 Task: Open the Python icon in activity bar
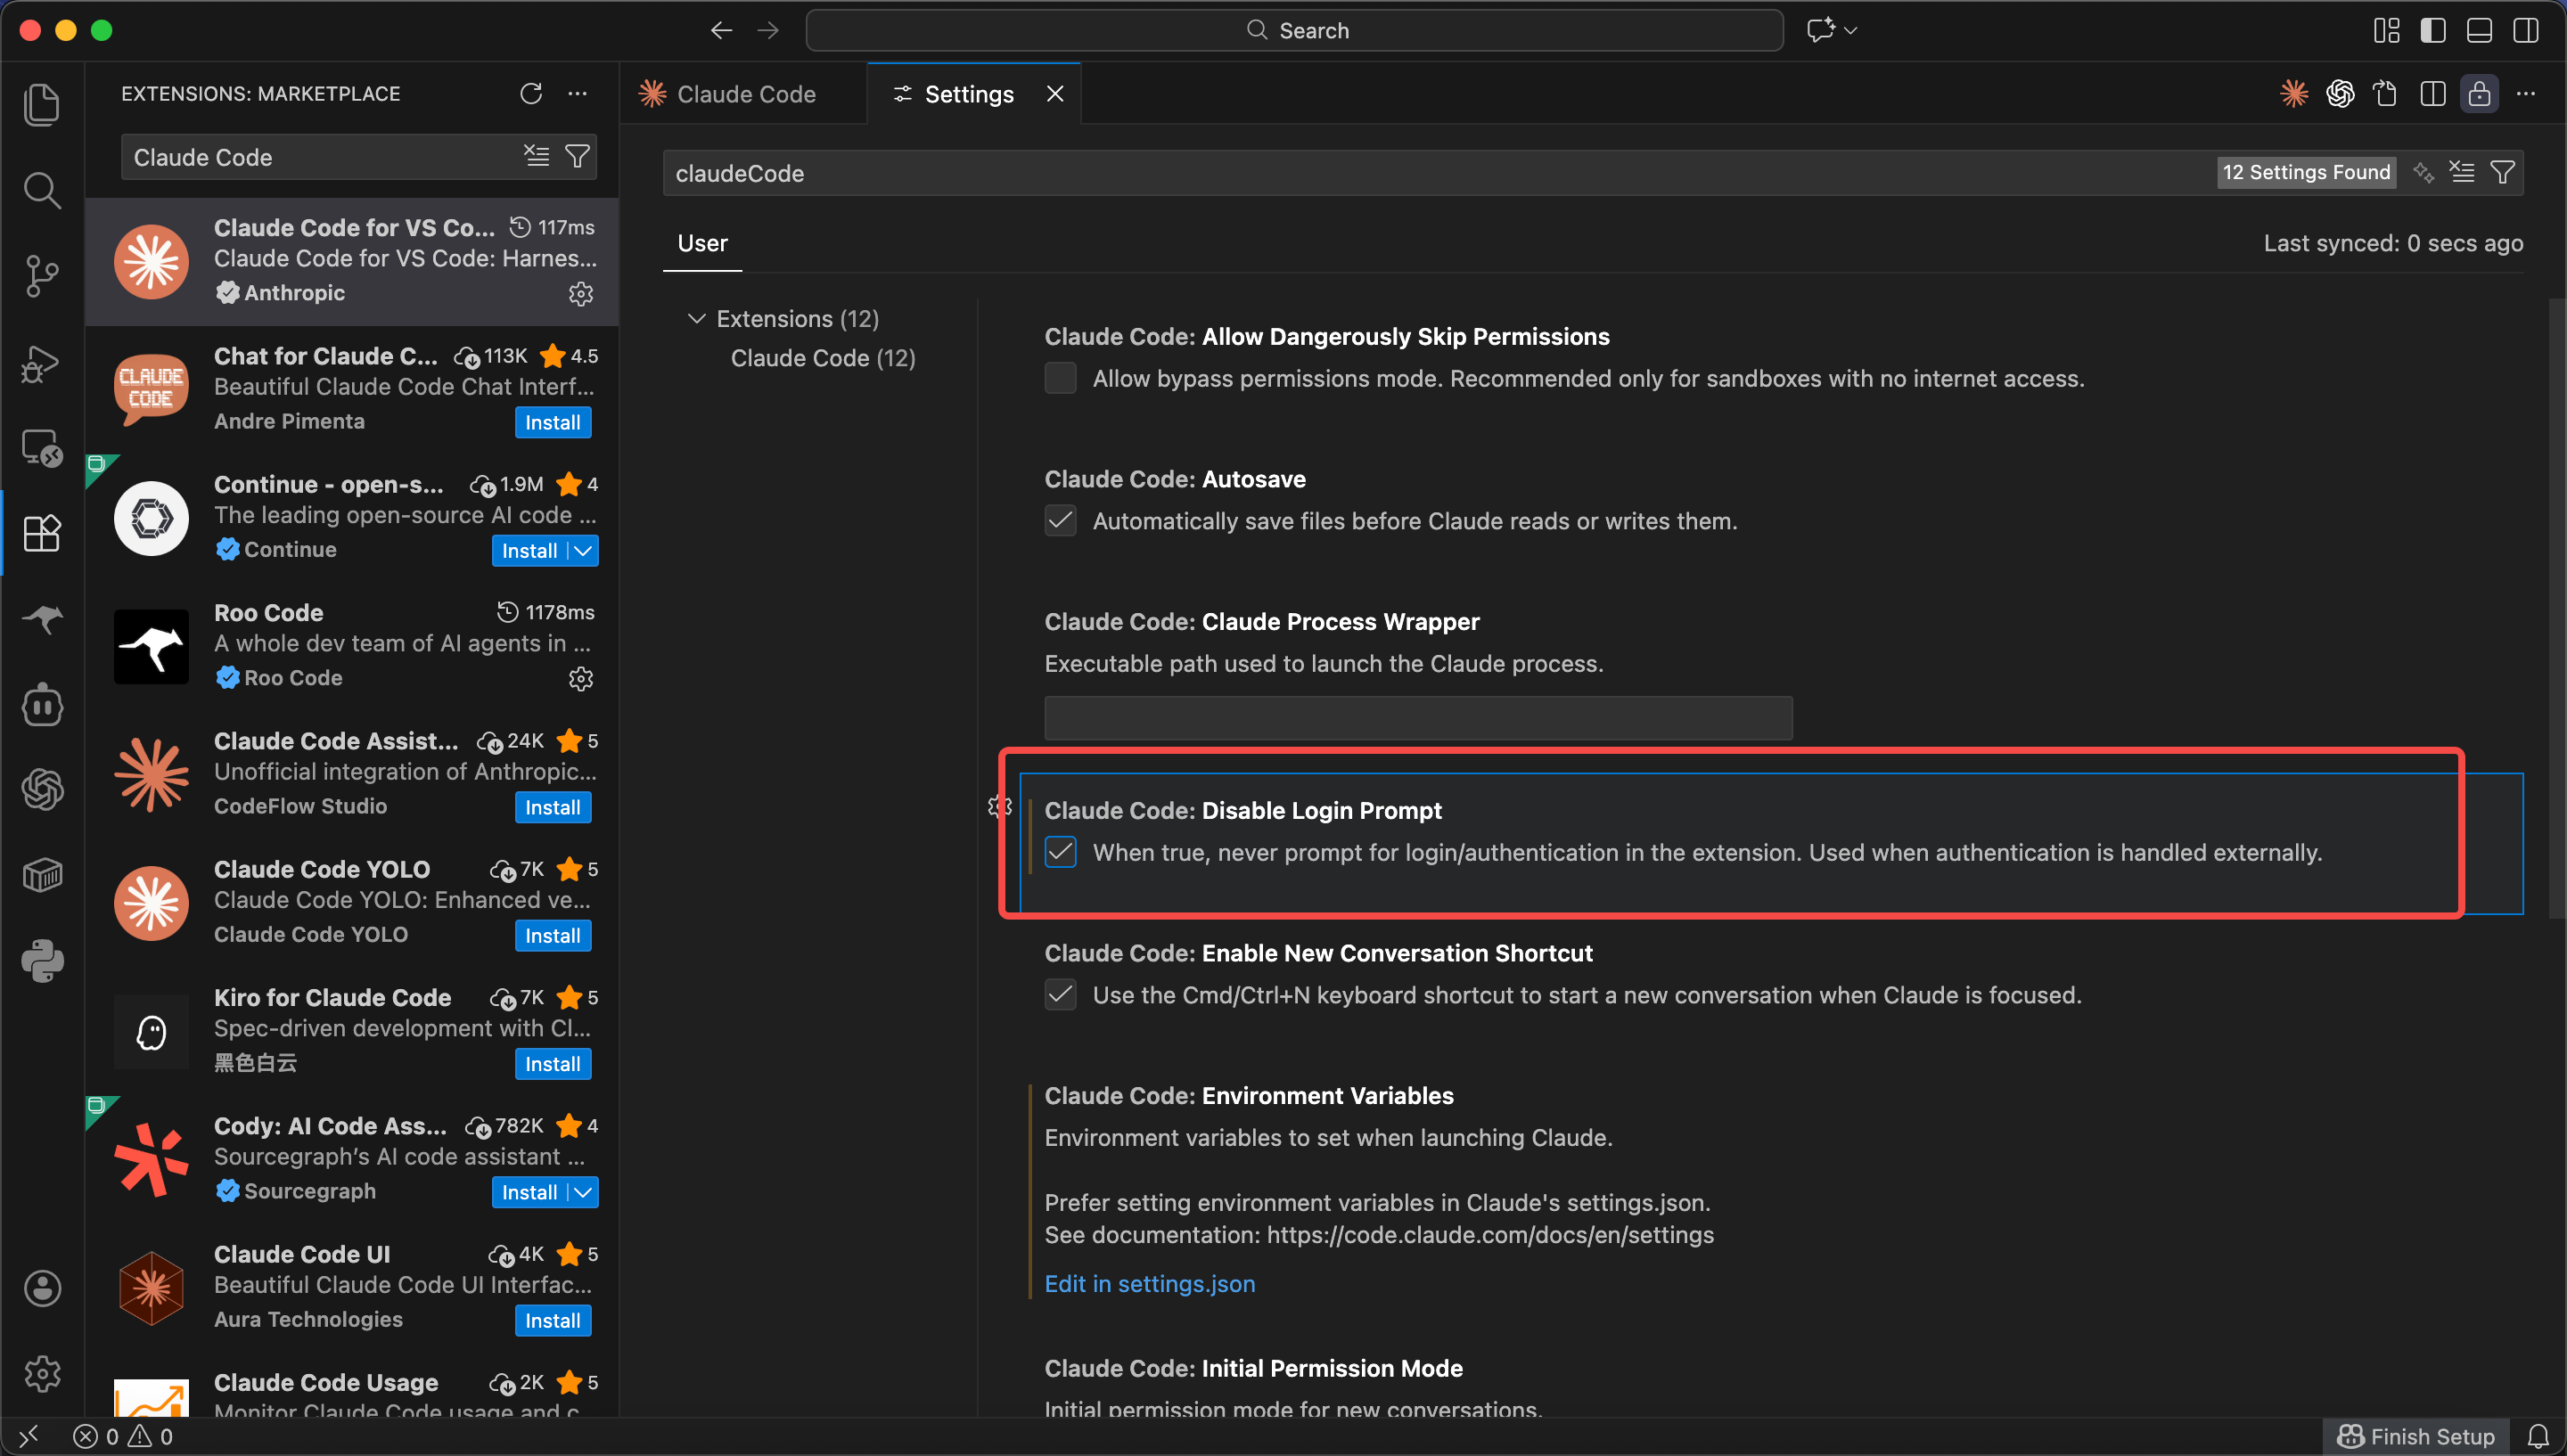[42, 961]
